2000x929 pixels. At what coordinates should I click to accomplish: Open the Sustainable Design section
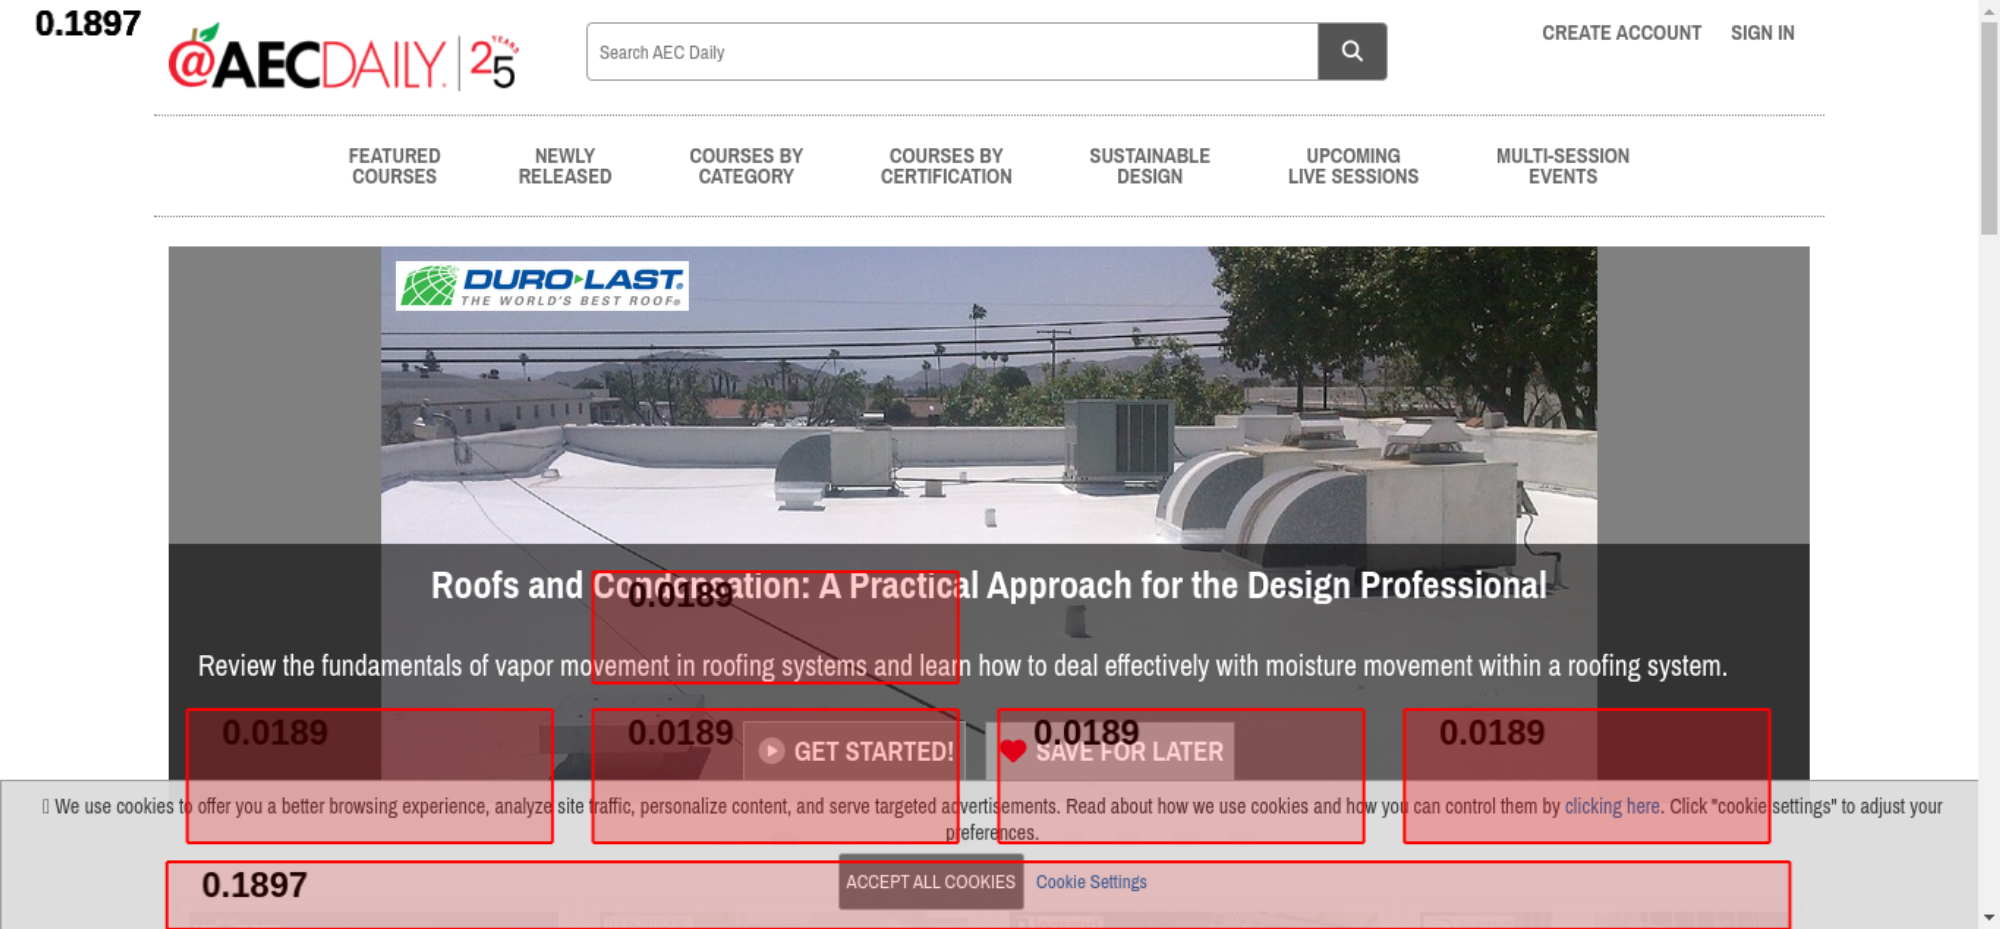(x=1149, y=166)
